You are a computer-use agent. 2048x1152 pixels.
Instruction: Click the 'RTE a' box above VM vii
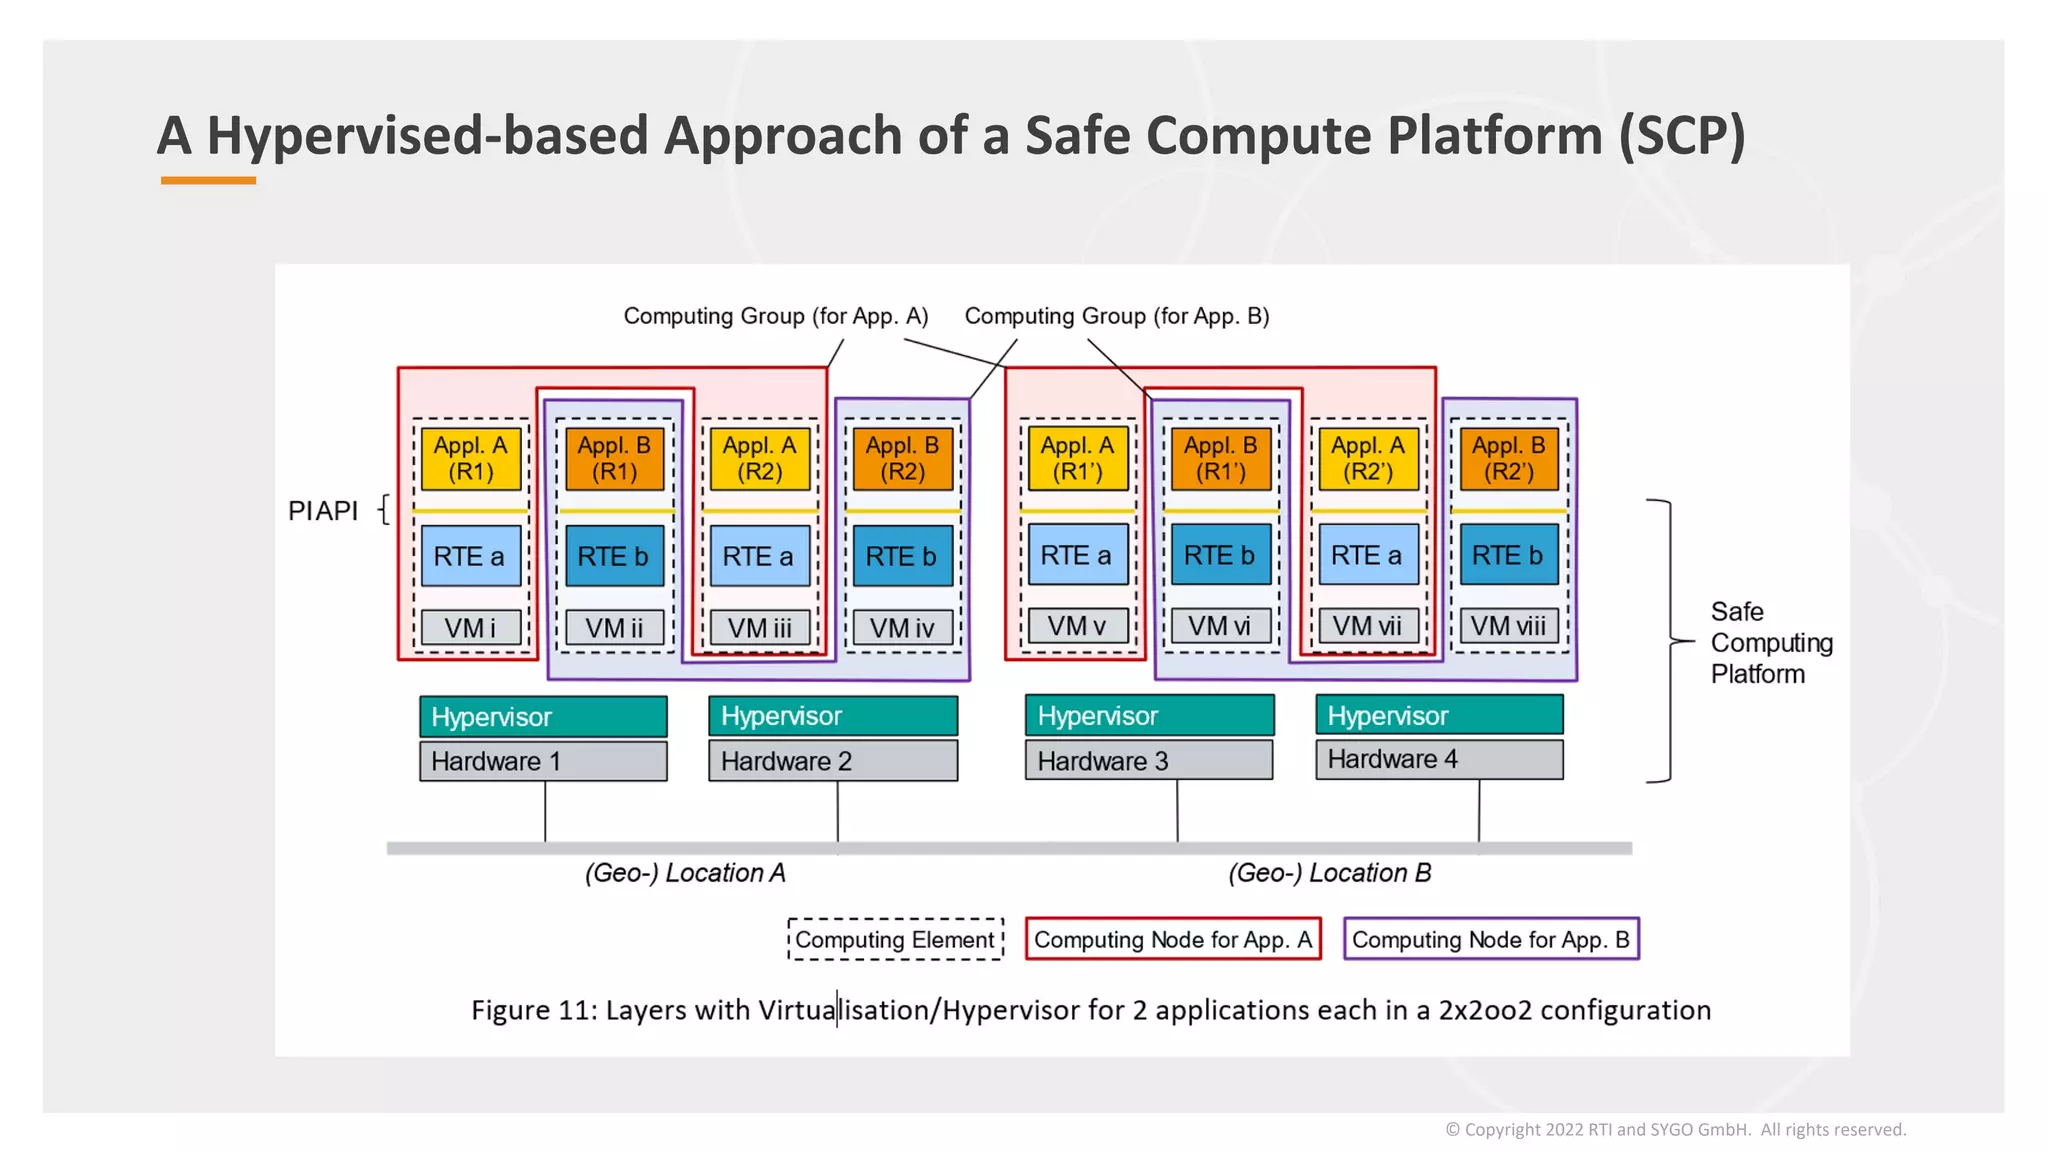point(1368,555)
